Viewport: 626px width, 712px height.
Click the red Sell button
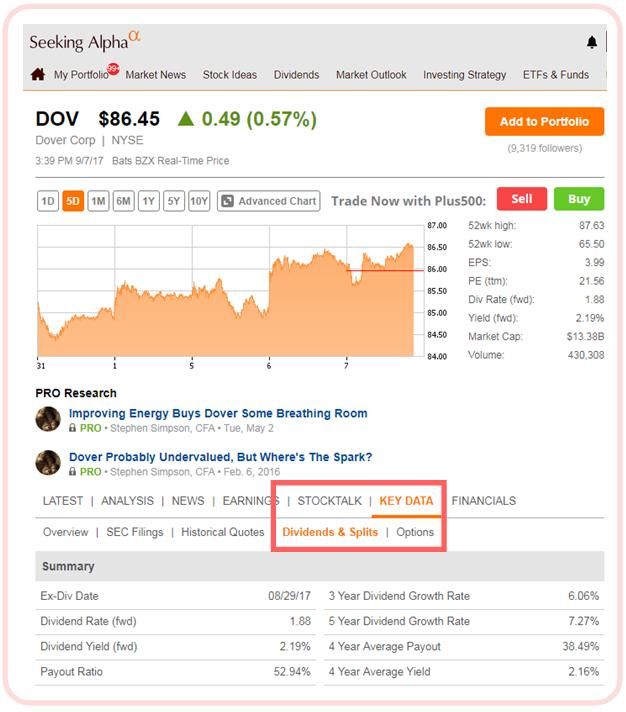(x=522, y=199)
